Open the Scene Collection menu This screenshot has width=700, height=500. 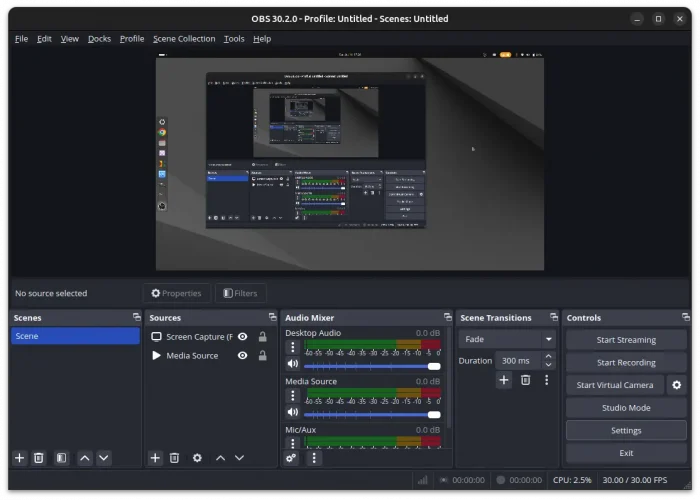tap(183, 39)
